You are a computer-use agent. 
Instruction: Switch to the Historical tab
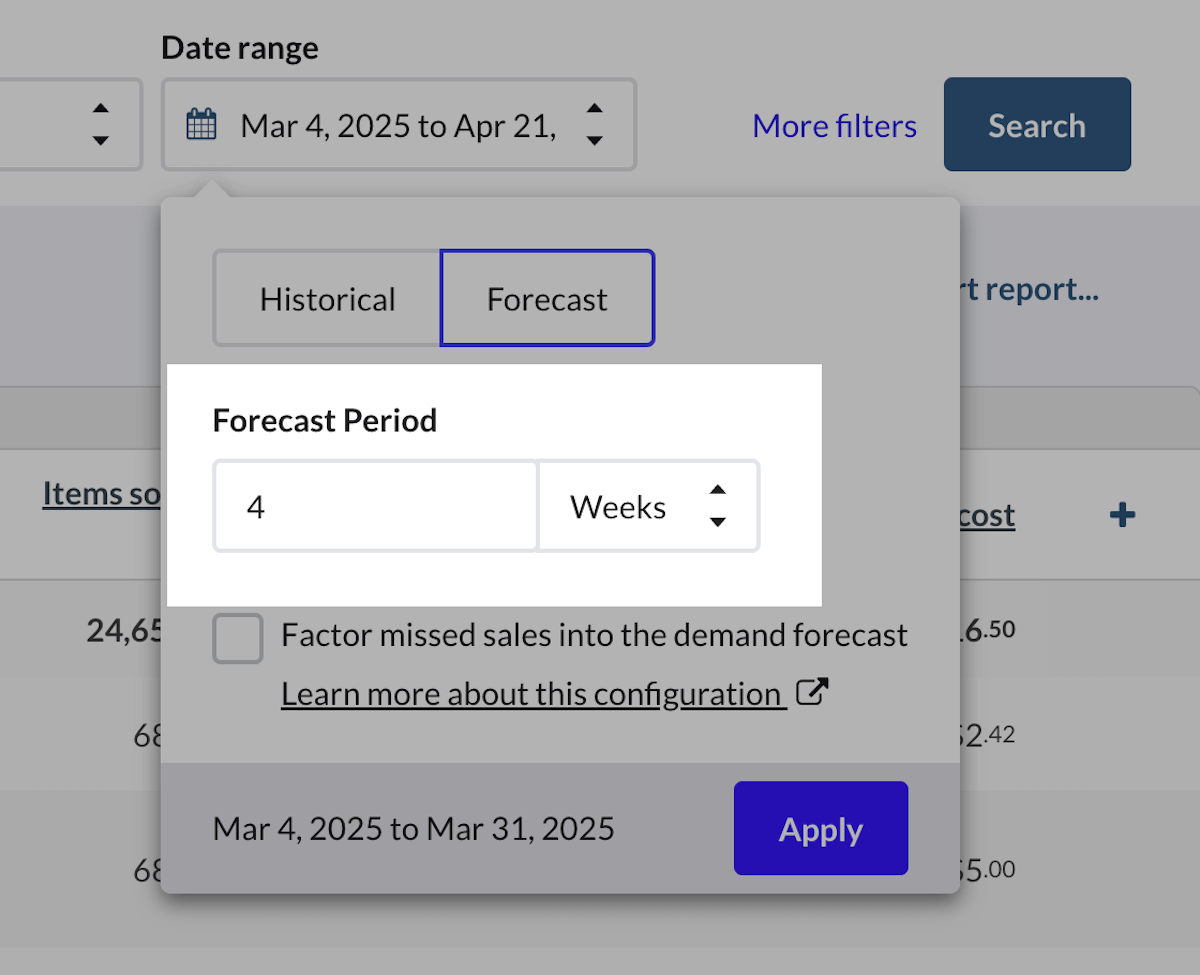point(327,299)
